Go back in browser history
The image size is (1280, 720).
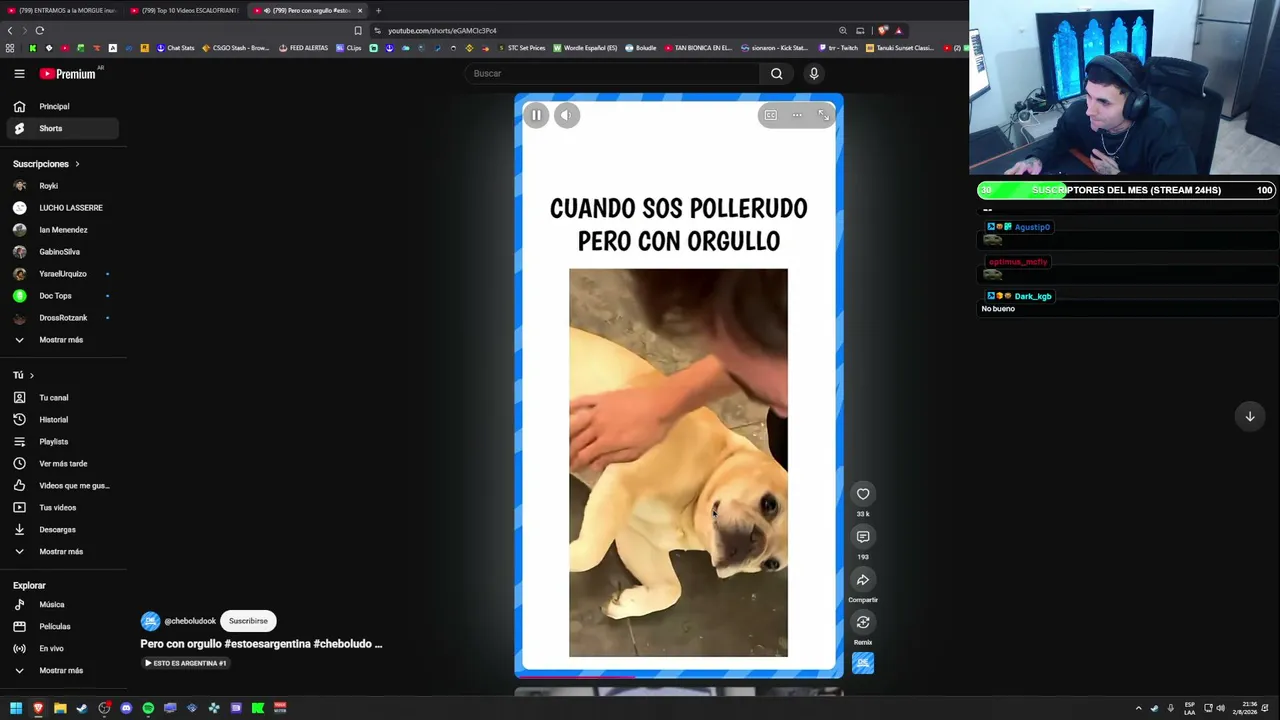pyautogui.click(x=10, y=31)
